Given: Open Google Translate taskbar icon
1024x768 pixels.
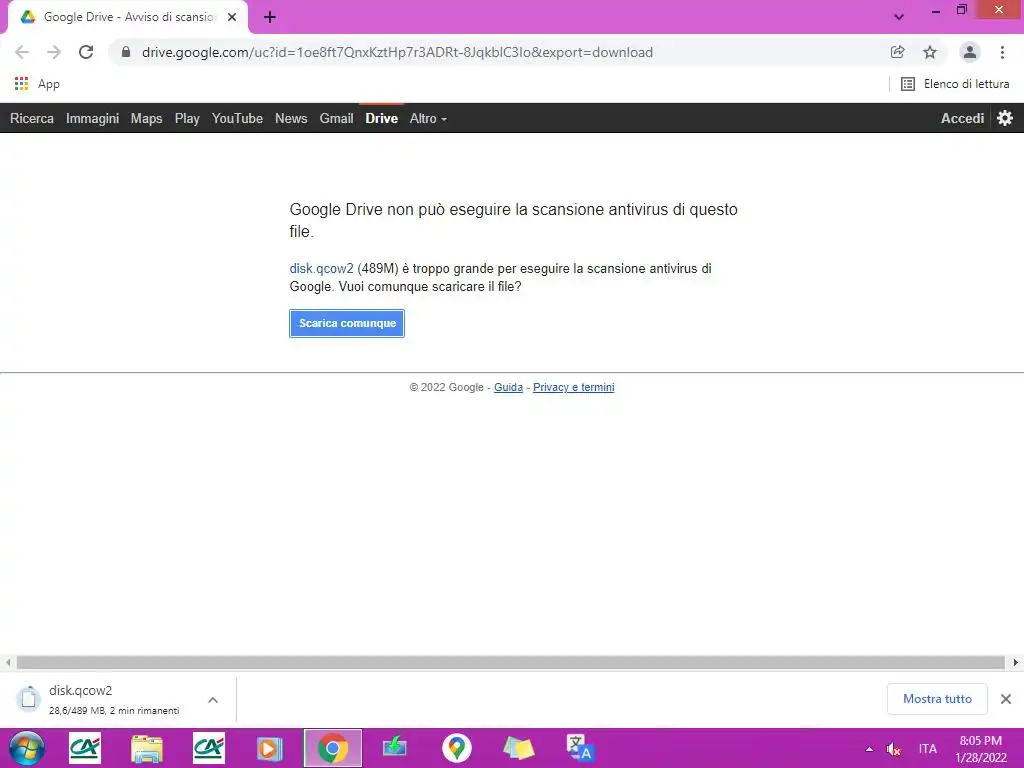Looking at the screenshot, I should point(580,748).
